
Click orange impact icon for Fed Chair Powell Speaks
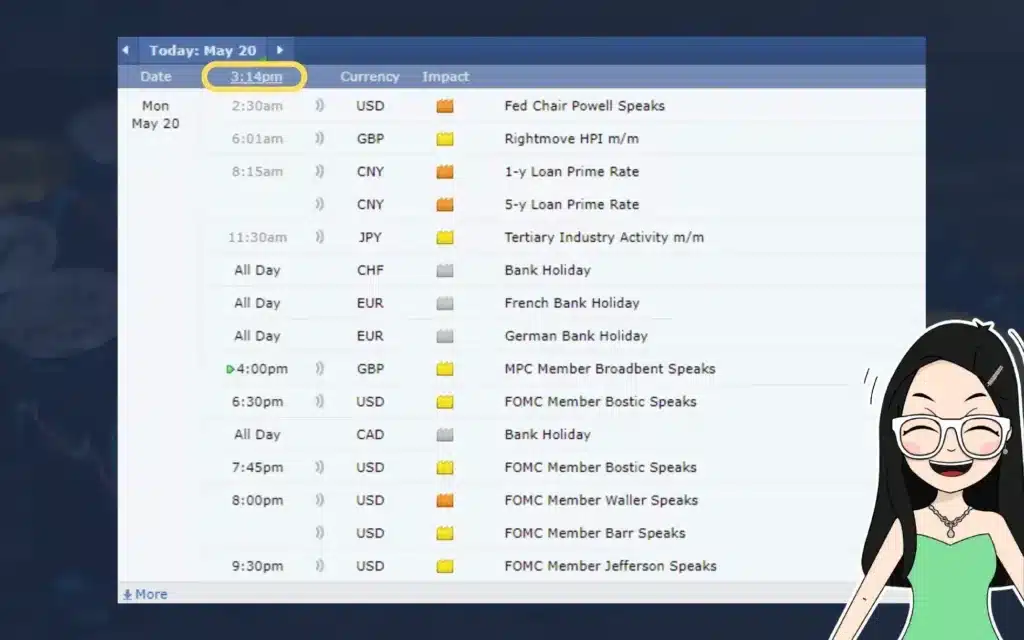pos(445,106)
